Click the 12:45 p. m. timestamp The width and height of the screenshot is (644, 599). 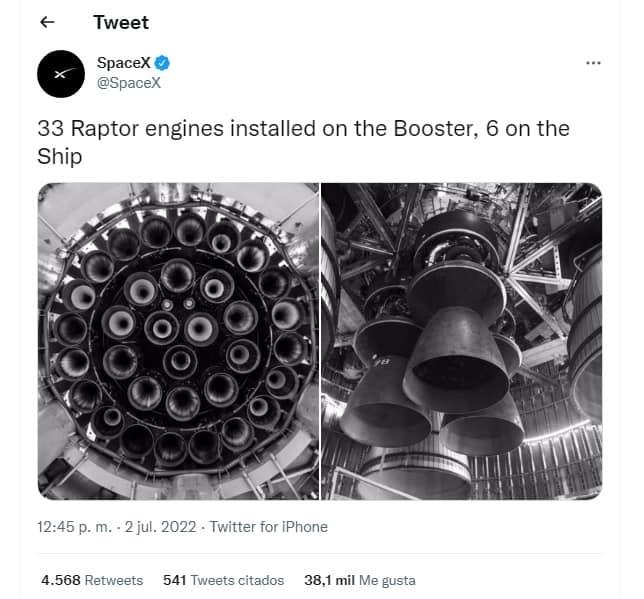74,527
